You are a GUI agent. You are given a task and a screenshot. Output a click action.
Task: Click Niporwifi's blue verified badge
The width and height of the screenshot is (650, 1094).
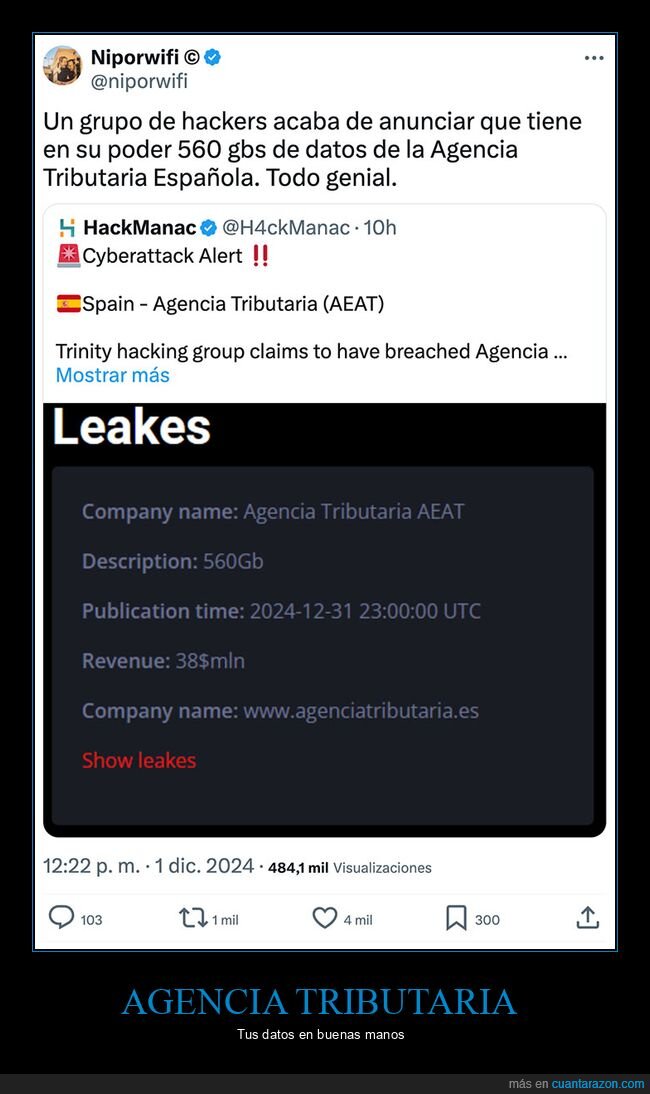tap(213, 57)
